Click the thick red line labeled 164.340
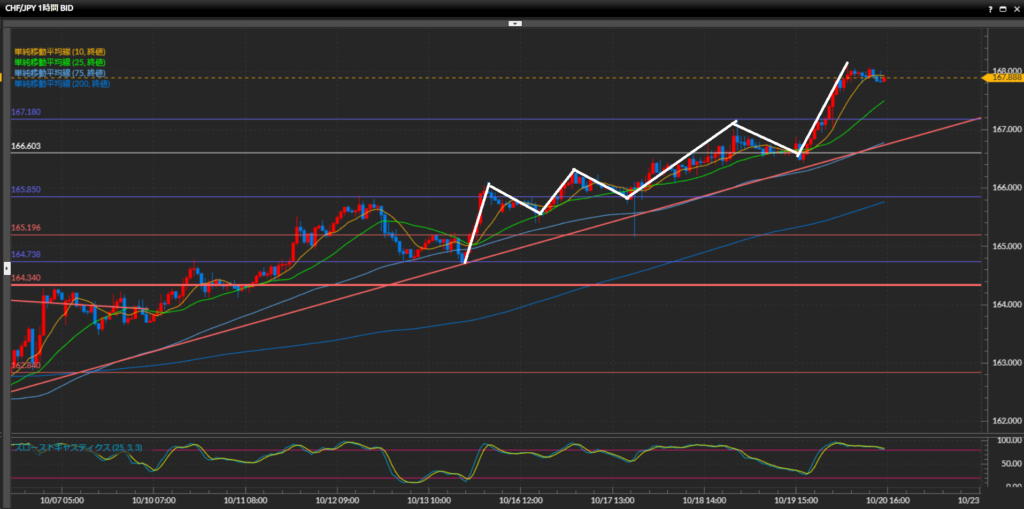 (26, 278)
